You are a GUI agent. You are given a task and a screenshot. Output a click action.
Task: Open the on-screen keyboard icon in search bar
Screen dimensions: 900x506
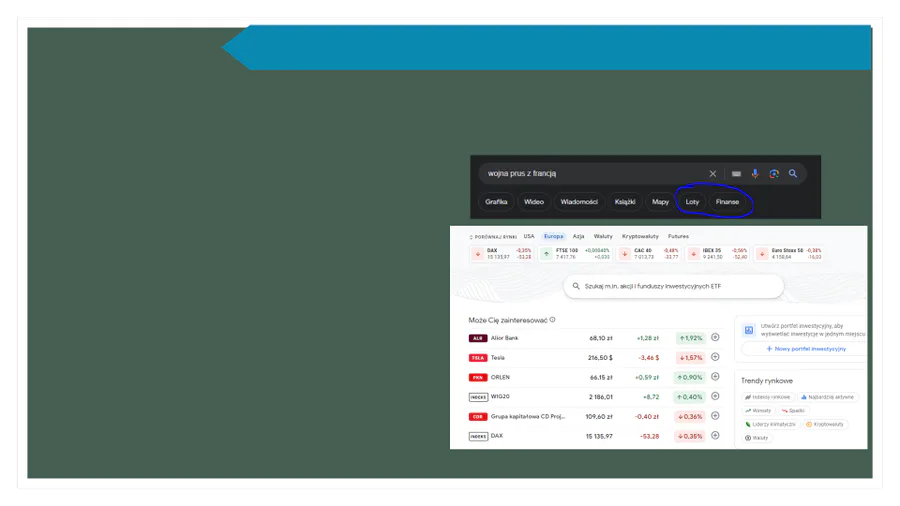pos(736,174)
